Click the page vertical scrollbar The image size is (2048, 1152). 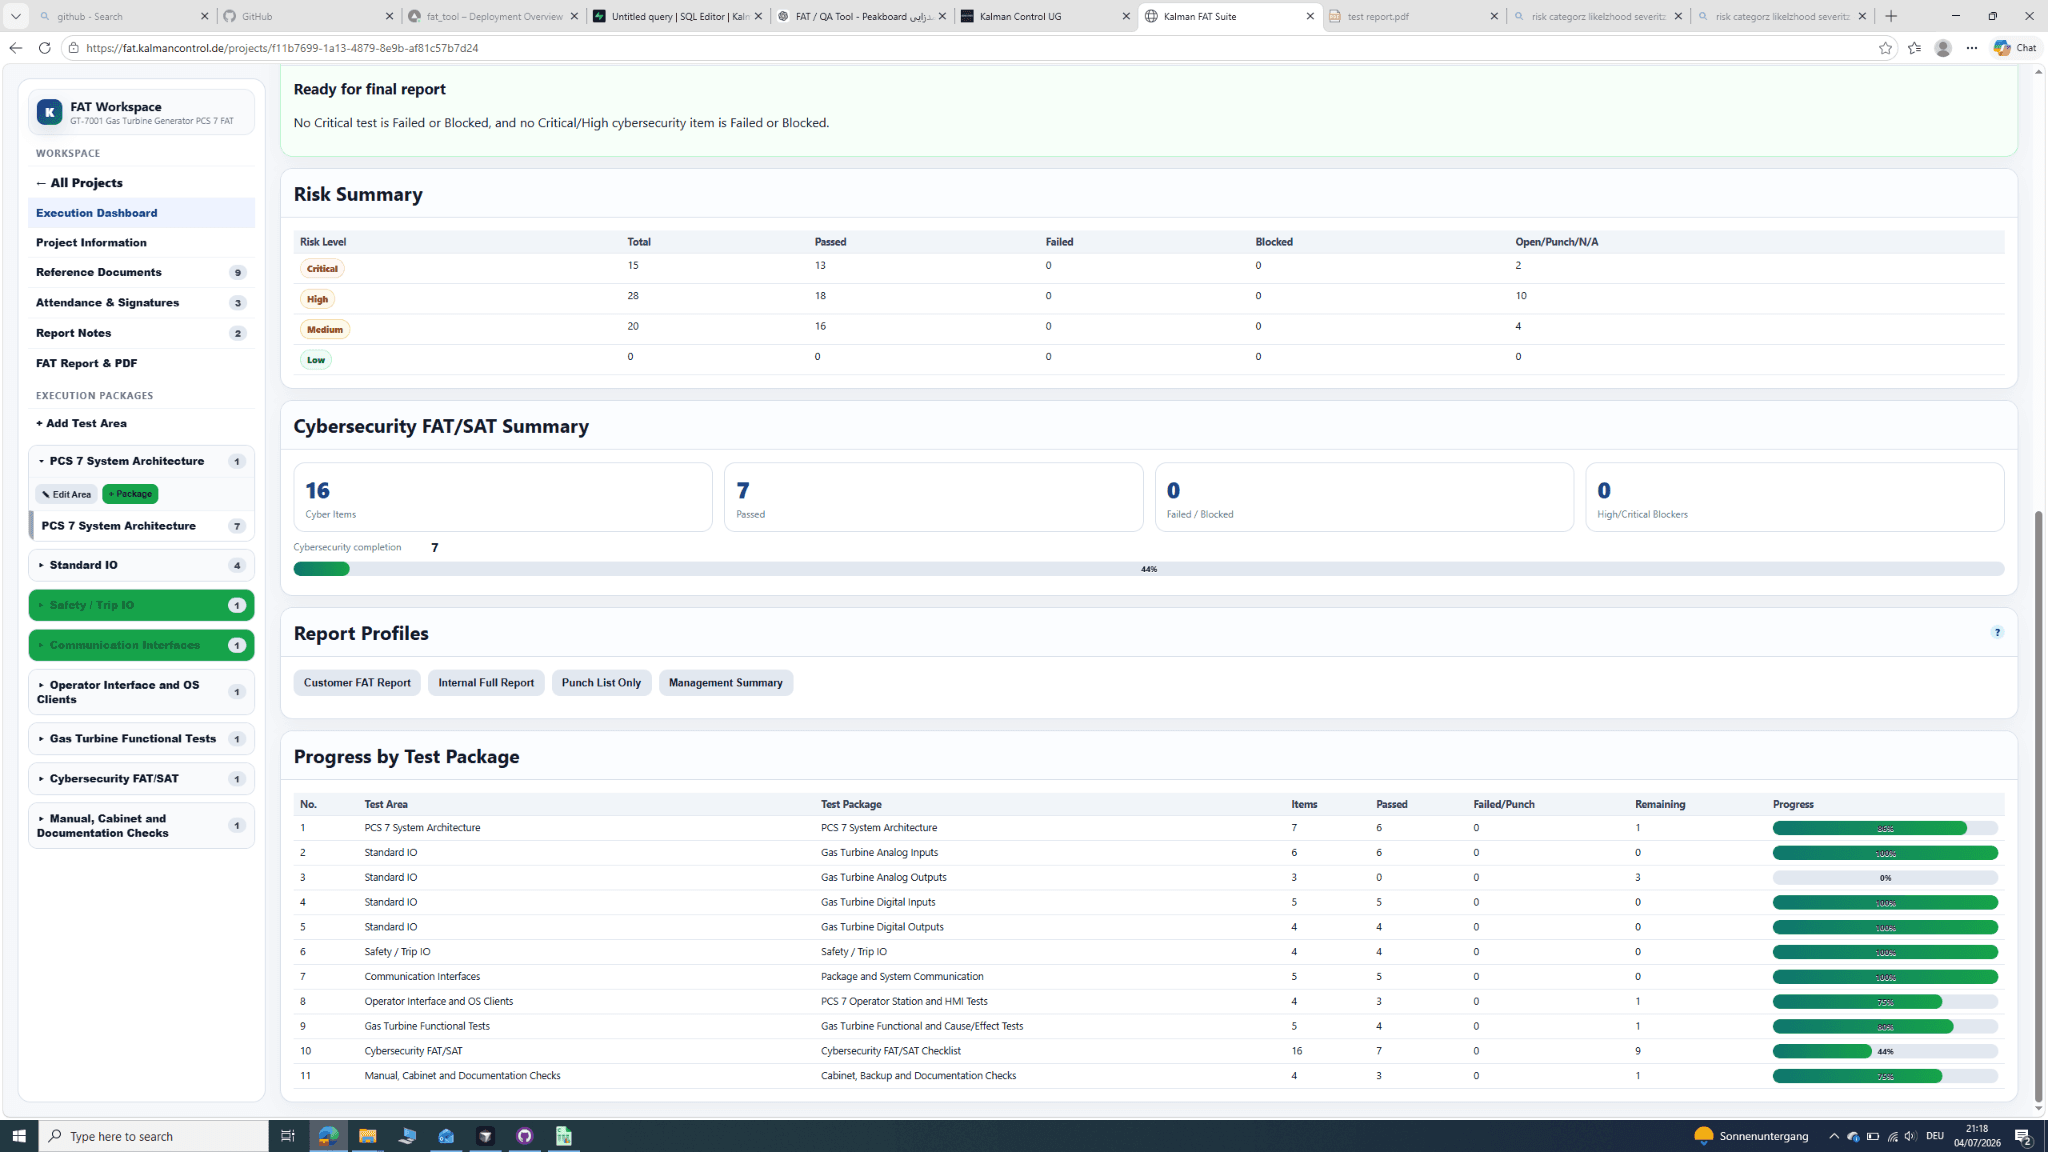(x=2038, y=805)
